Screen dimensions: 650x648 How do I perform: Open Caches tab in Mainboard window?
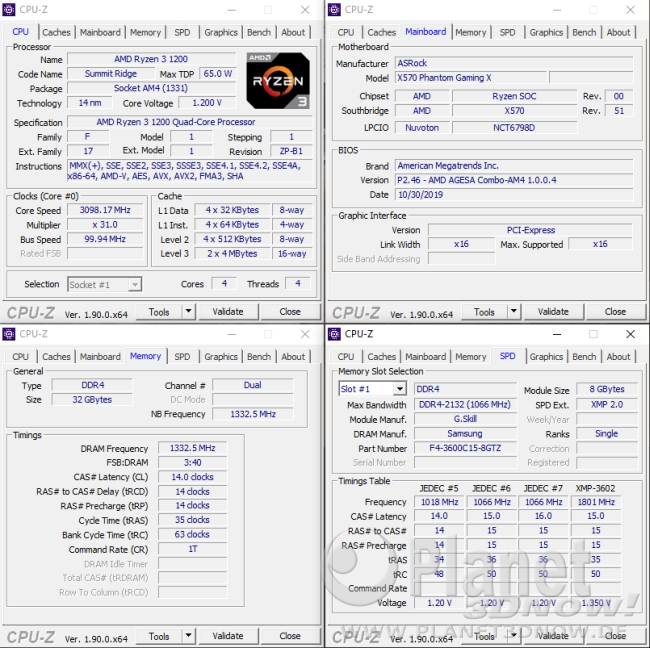coord(382,32)
